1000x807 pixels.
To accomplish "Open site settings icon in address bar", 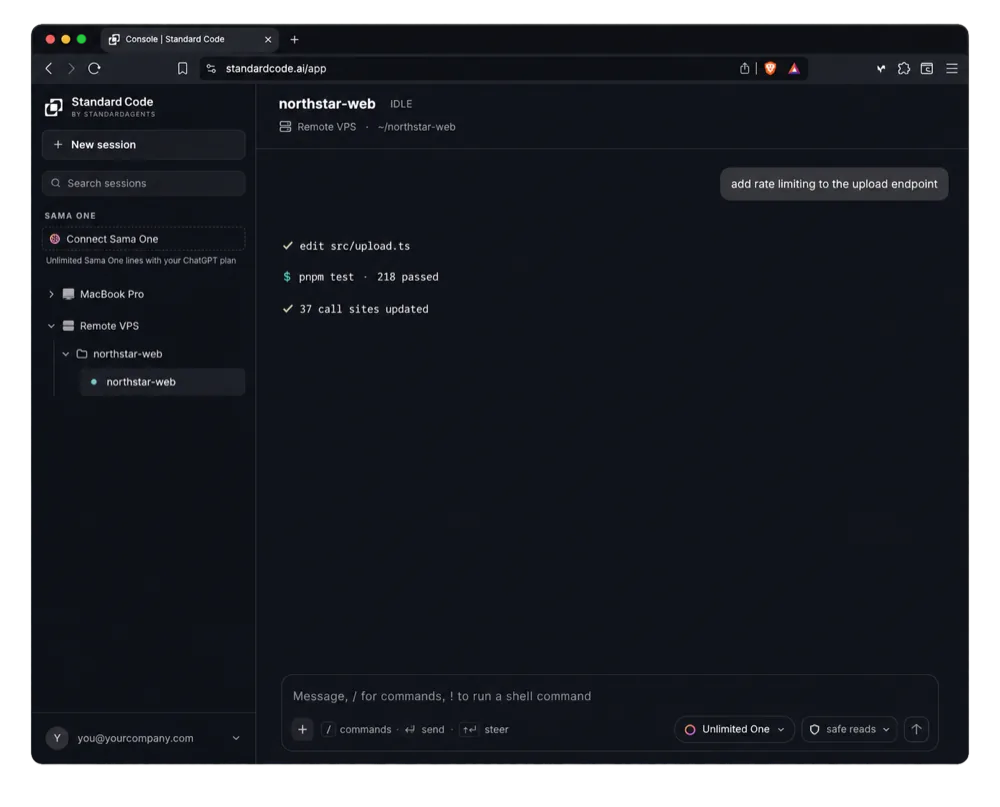I will [211, 68].
